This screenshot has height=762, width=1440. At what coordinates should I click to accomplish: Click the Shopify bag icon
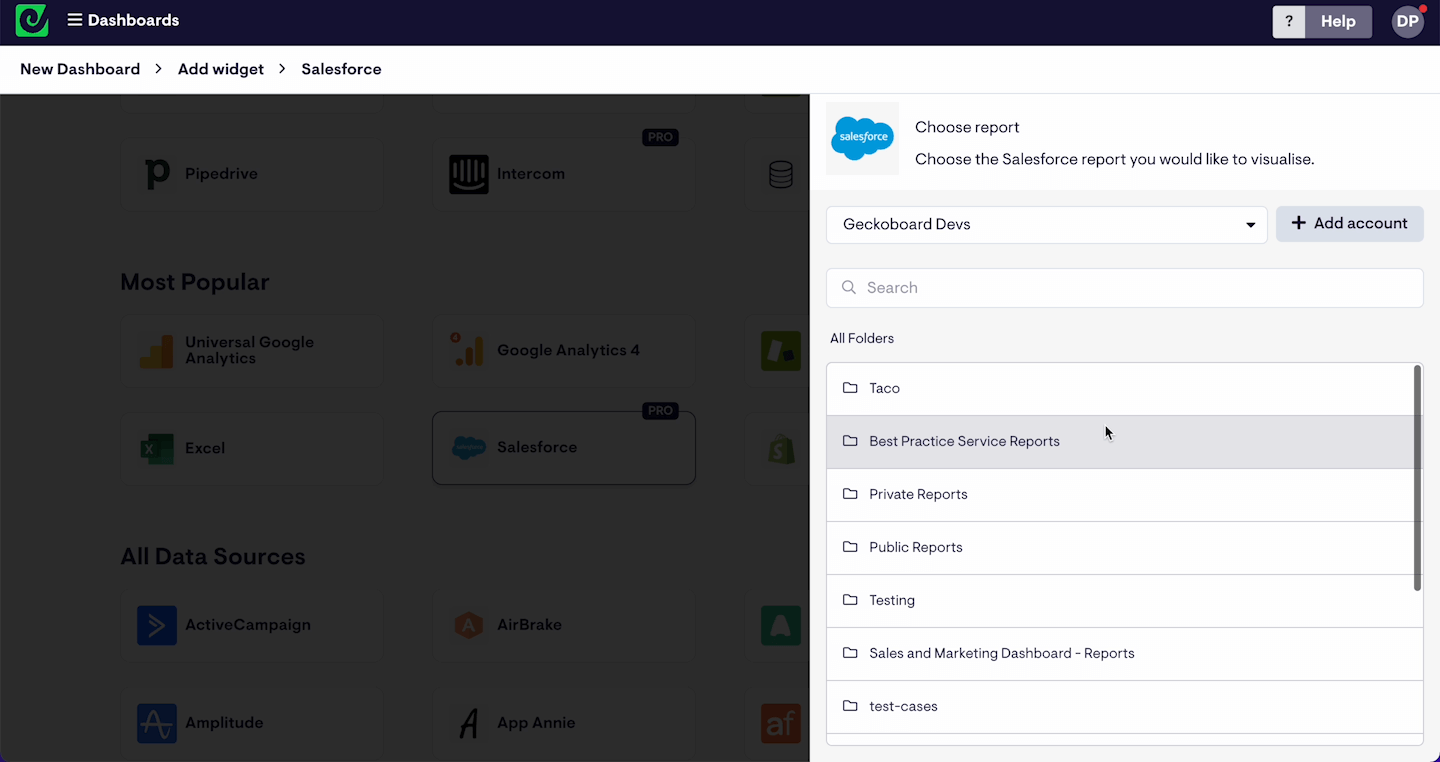coord(781,449)
